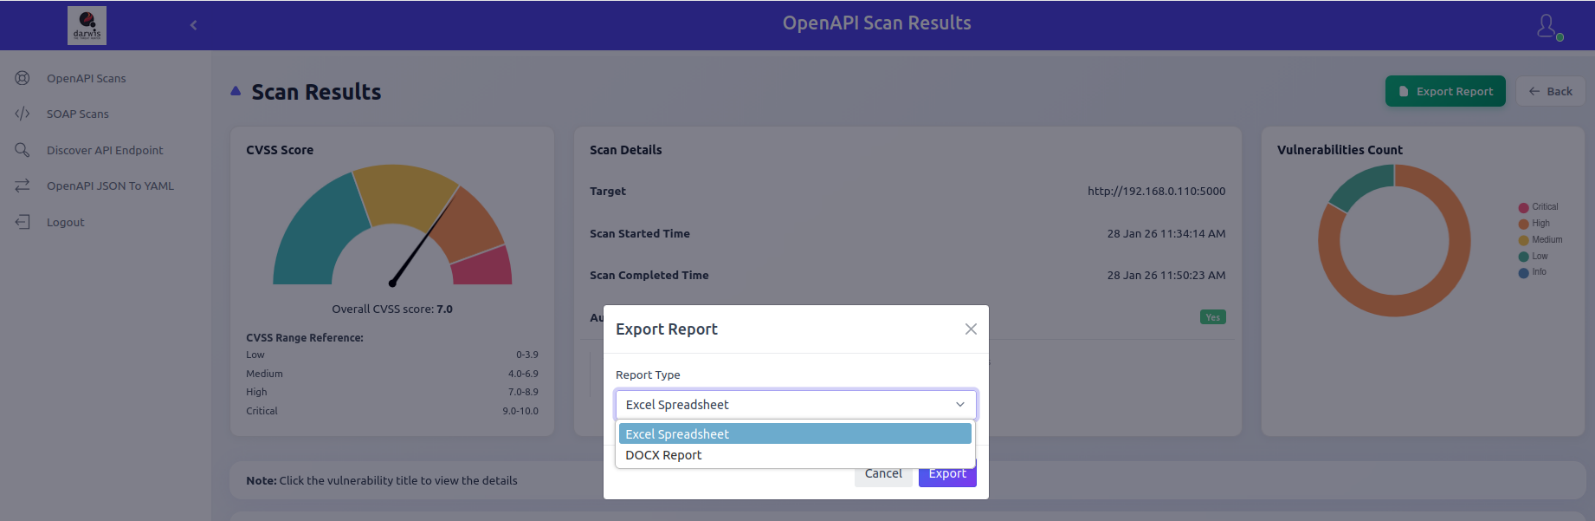The width and height of the screenshot is (1595, 521).
Task: Choose Excel Spreadsheet option in list
Action: [x=795, y=434]
